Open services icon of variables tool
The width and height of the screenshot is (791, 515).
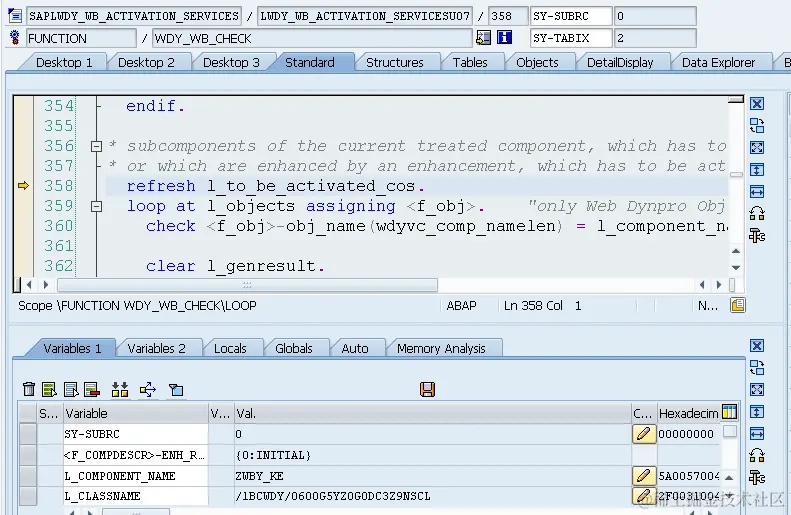tap(757, 455)
